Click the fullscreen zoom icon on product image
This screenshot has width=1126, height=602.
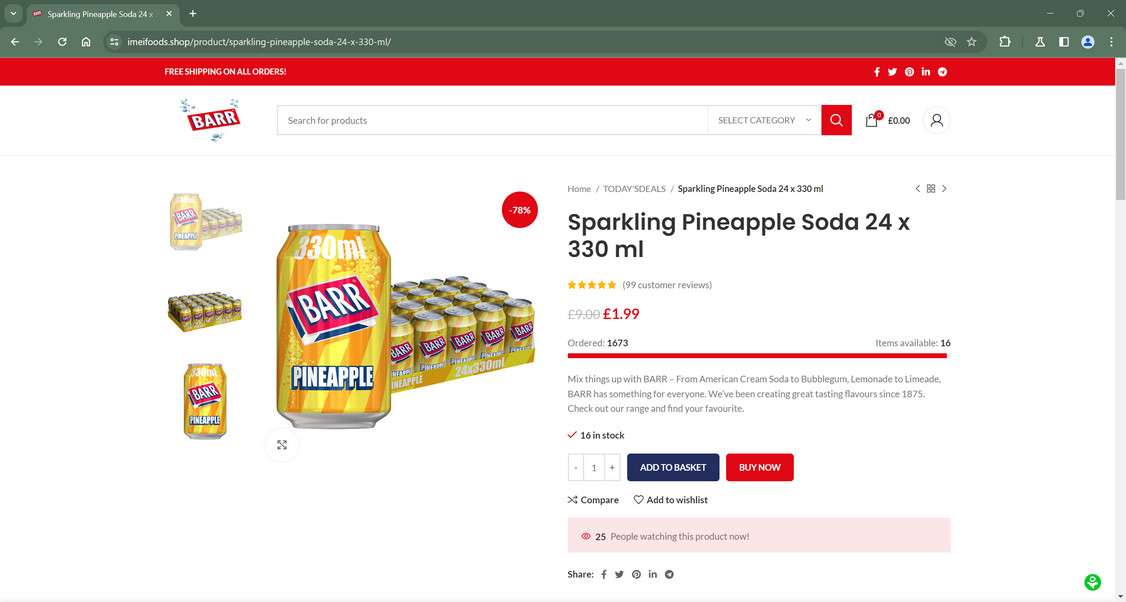point(282,445)
